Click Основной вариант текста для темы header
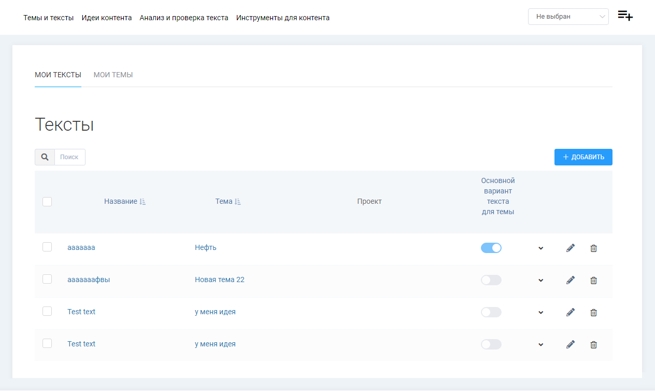The image size is (655, 391). tap(498, 196)
